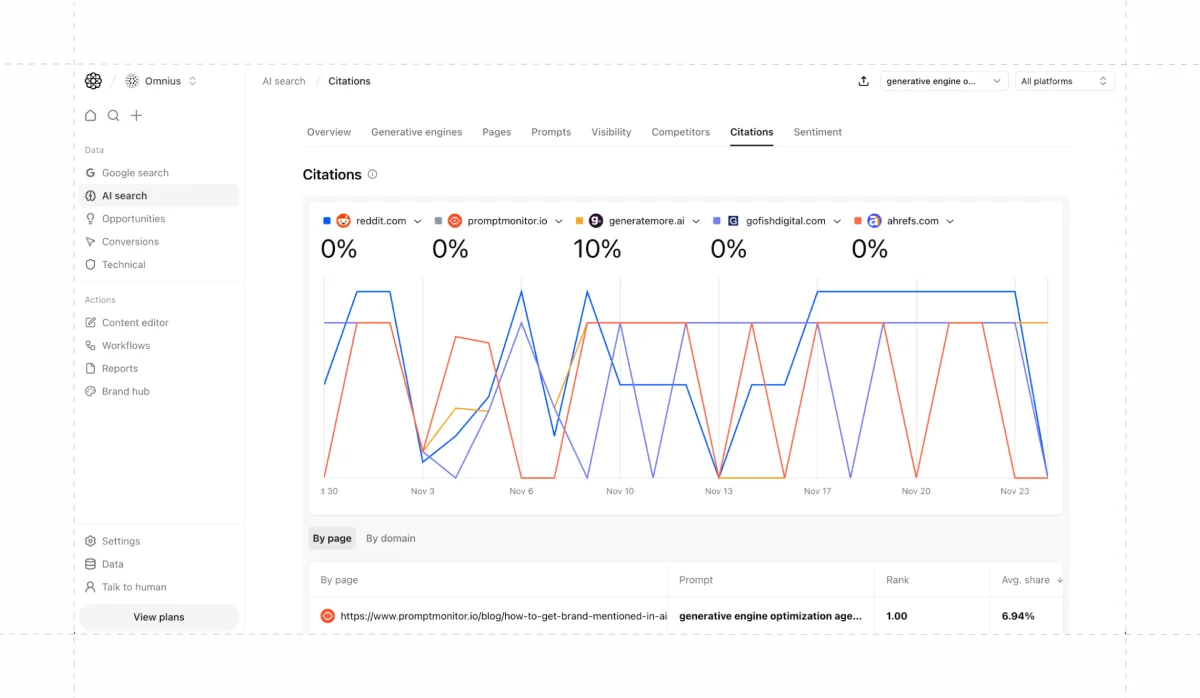1200x698 pixels.
Task: Click the gray promptmonitor.io color swatch
Action: (x=438, y=221)
